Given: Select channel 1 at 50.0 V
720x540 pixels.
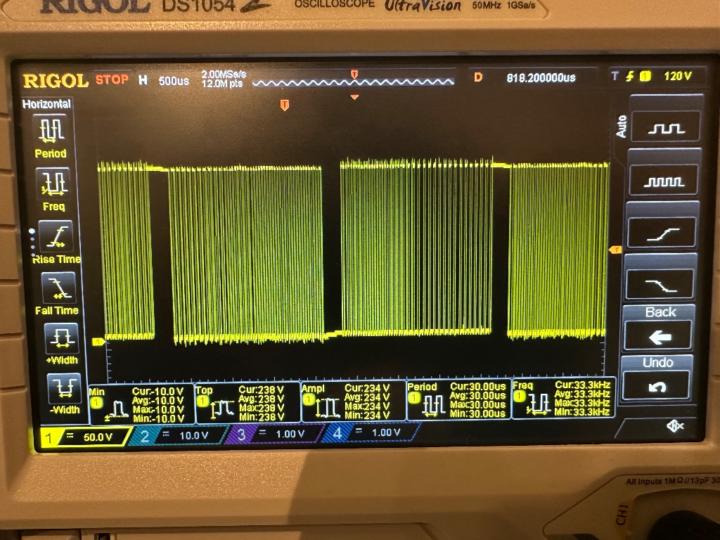Looking at the screenshot, I should [85, 437].
